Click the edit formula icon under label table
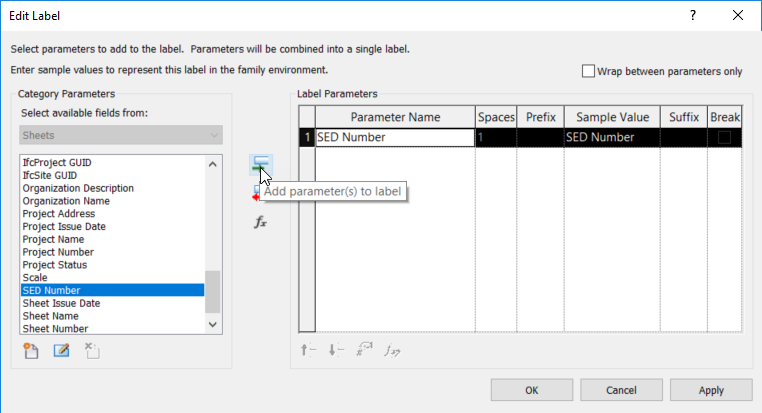 [x=392, y=350]
